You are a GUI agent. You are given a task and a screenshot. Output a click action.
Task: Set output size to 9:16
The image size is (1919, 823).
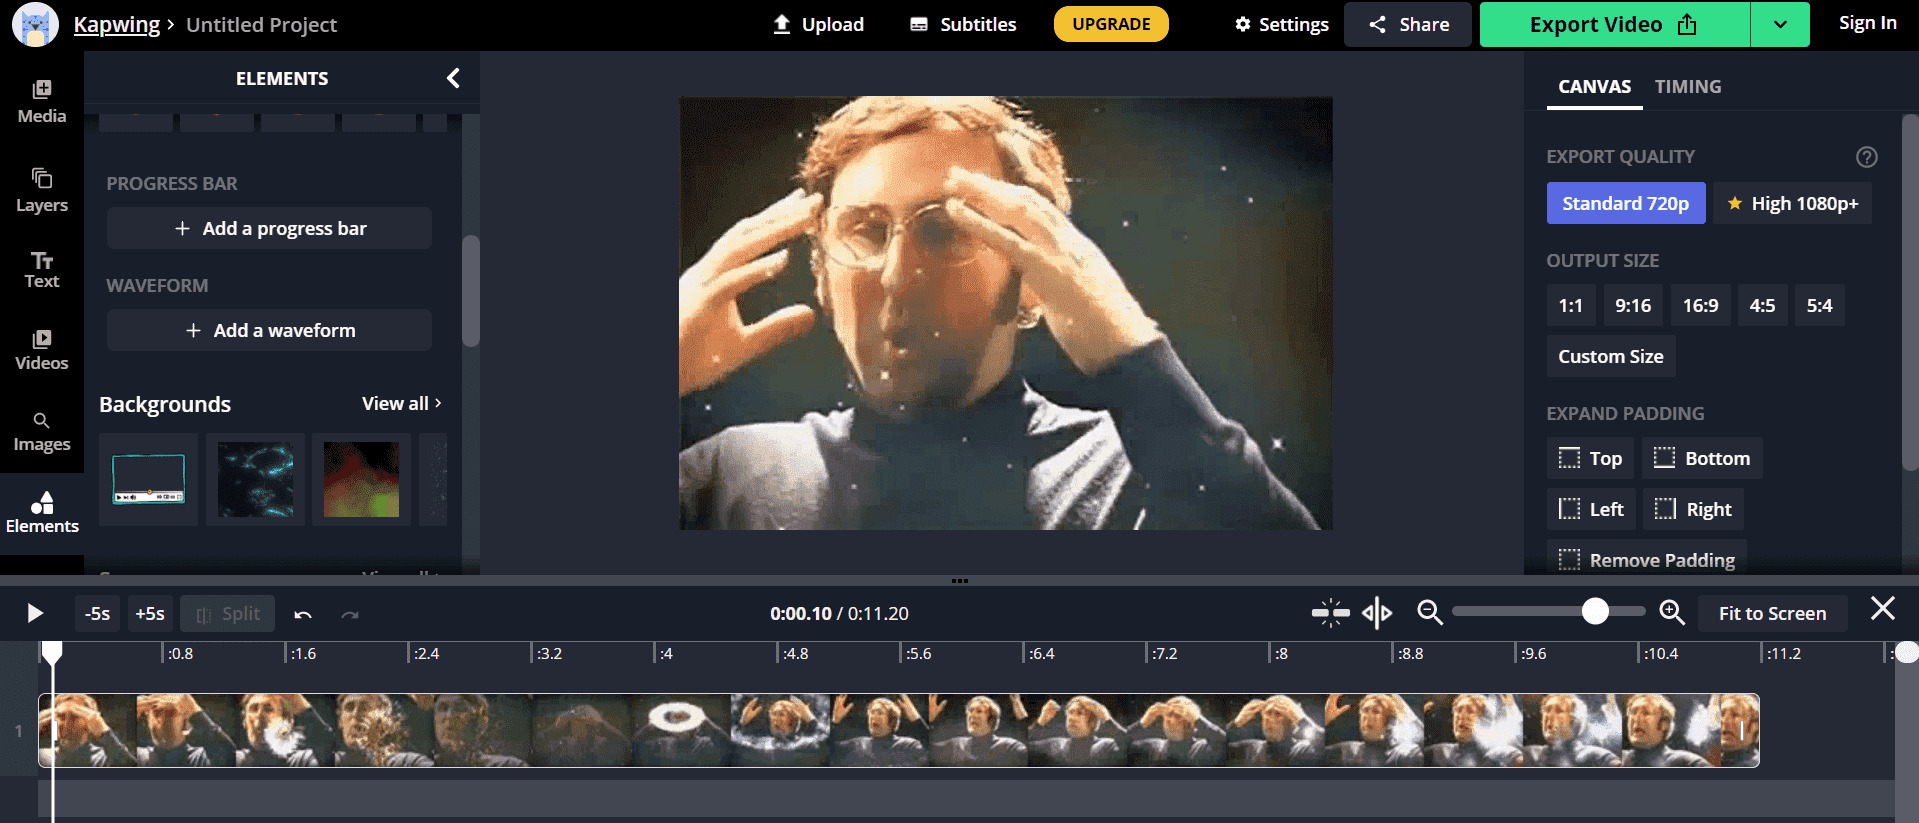(1633, 305)
